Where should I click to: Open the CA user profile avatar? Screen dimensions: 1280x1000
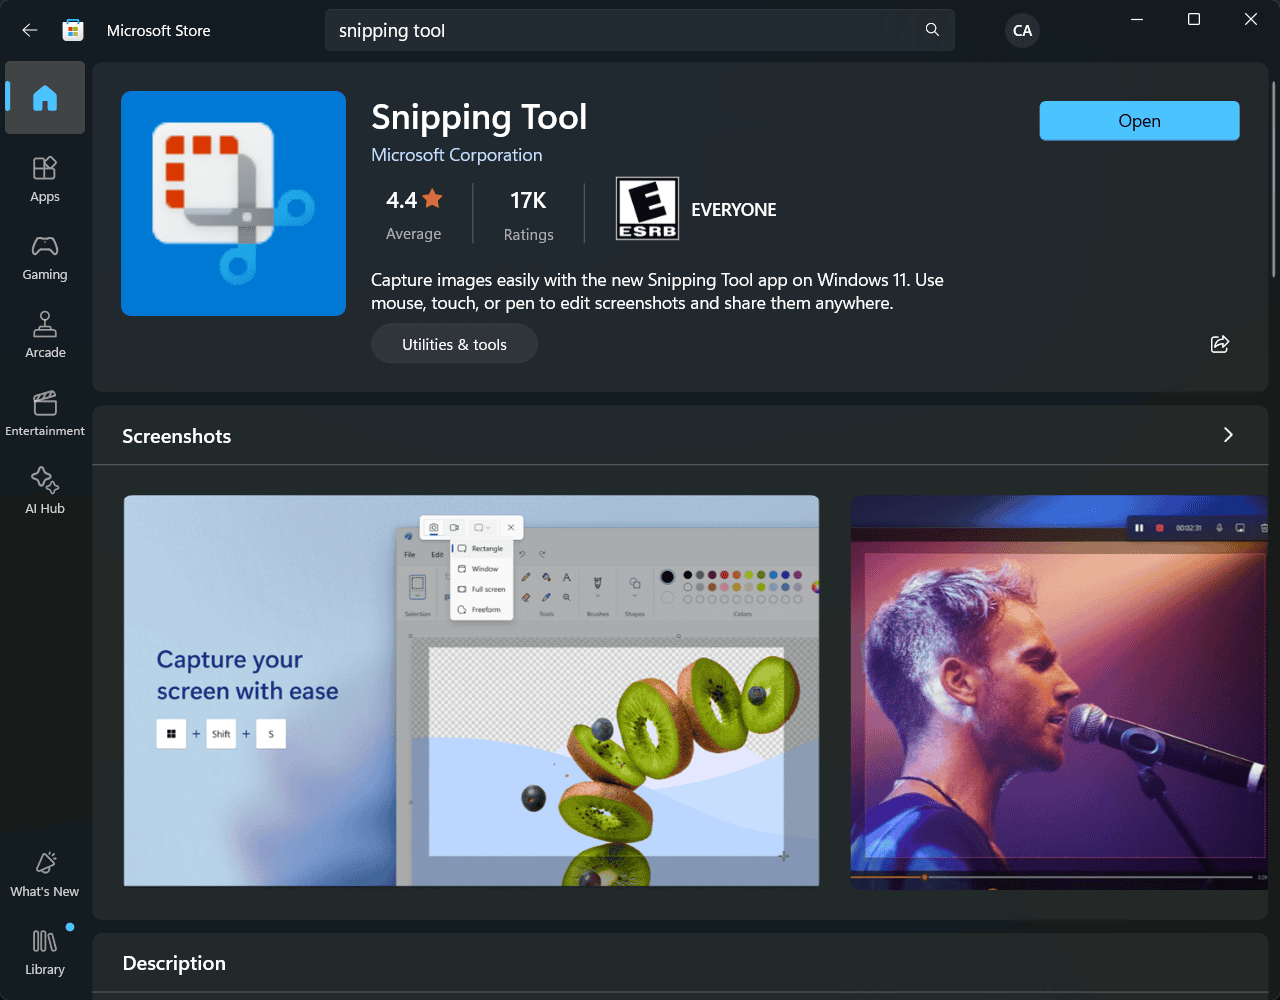pyautogui.click(x=1022, y=30)
